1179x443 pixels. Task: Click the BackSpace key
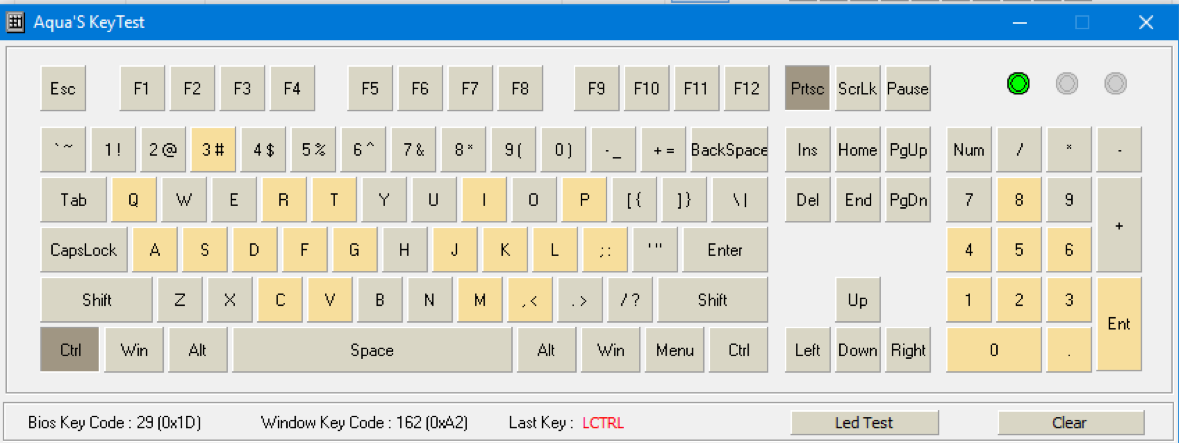pyautogui.click(x=729, y=150)
